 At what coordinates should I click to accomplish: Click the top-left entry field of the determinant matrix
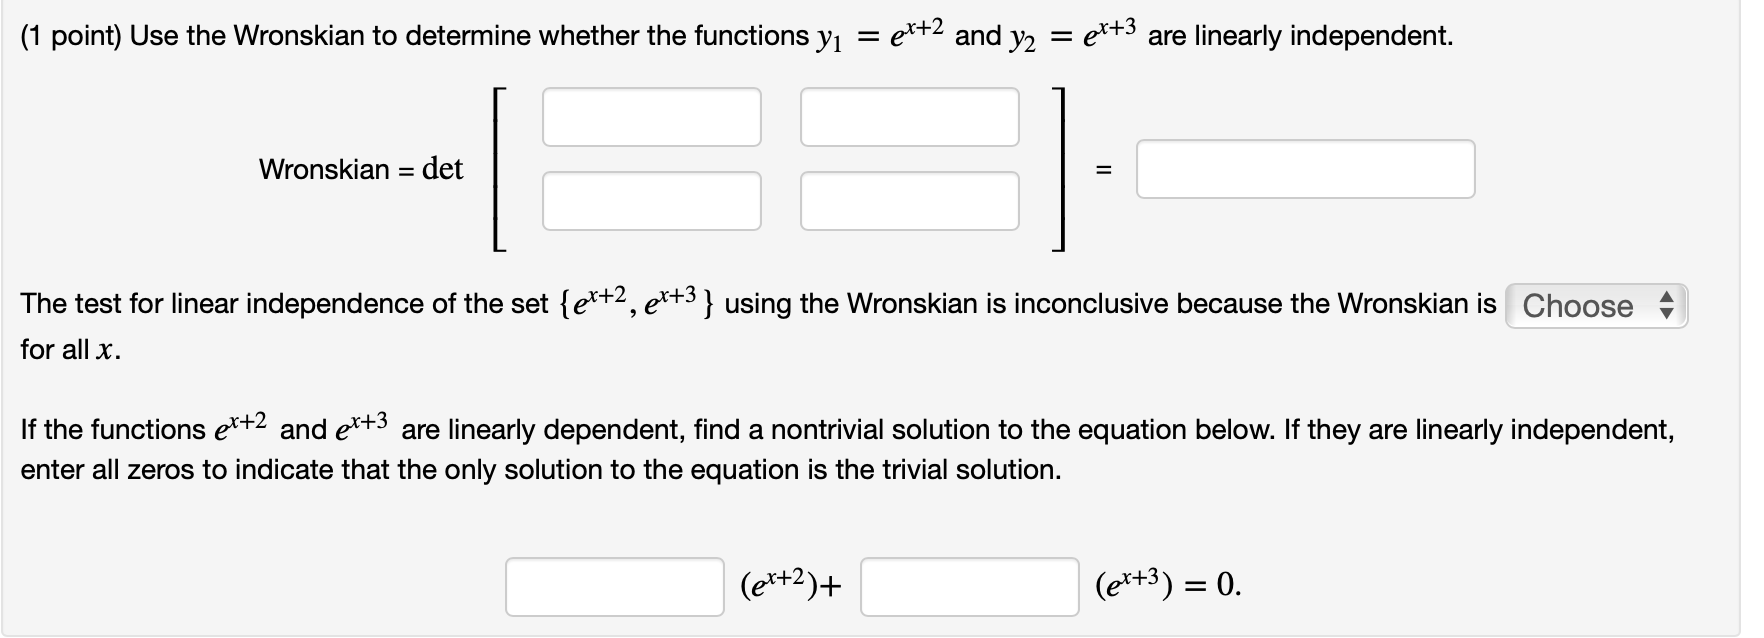pos(650,117)
